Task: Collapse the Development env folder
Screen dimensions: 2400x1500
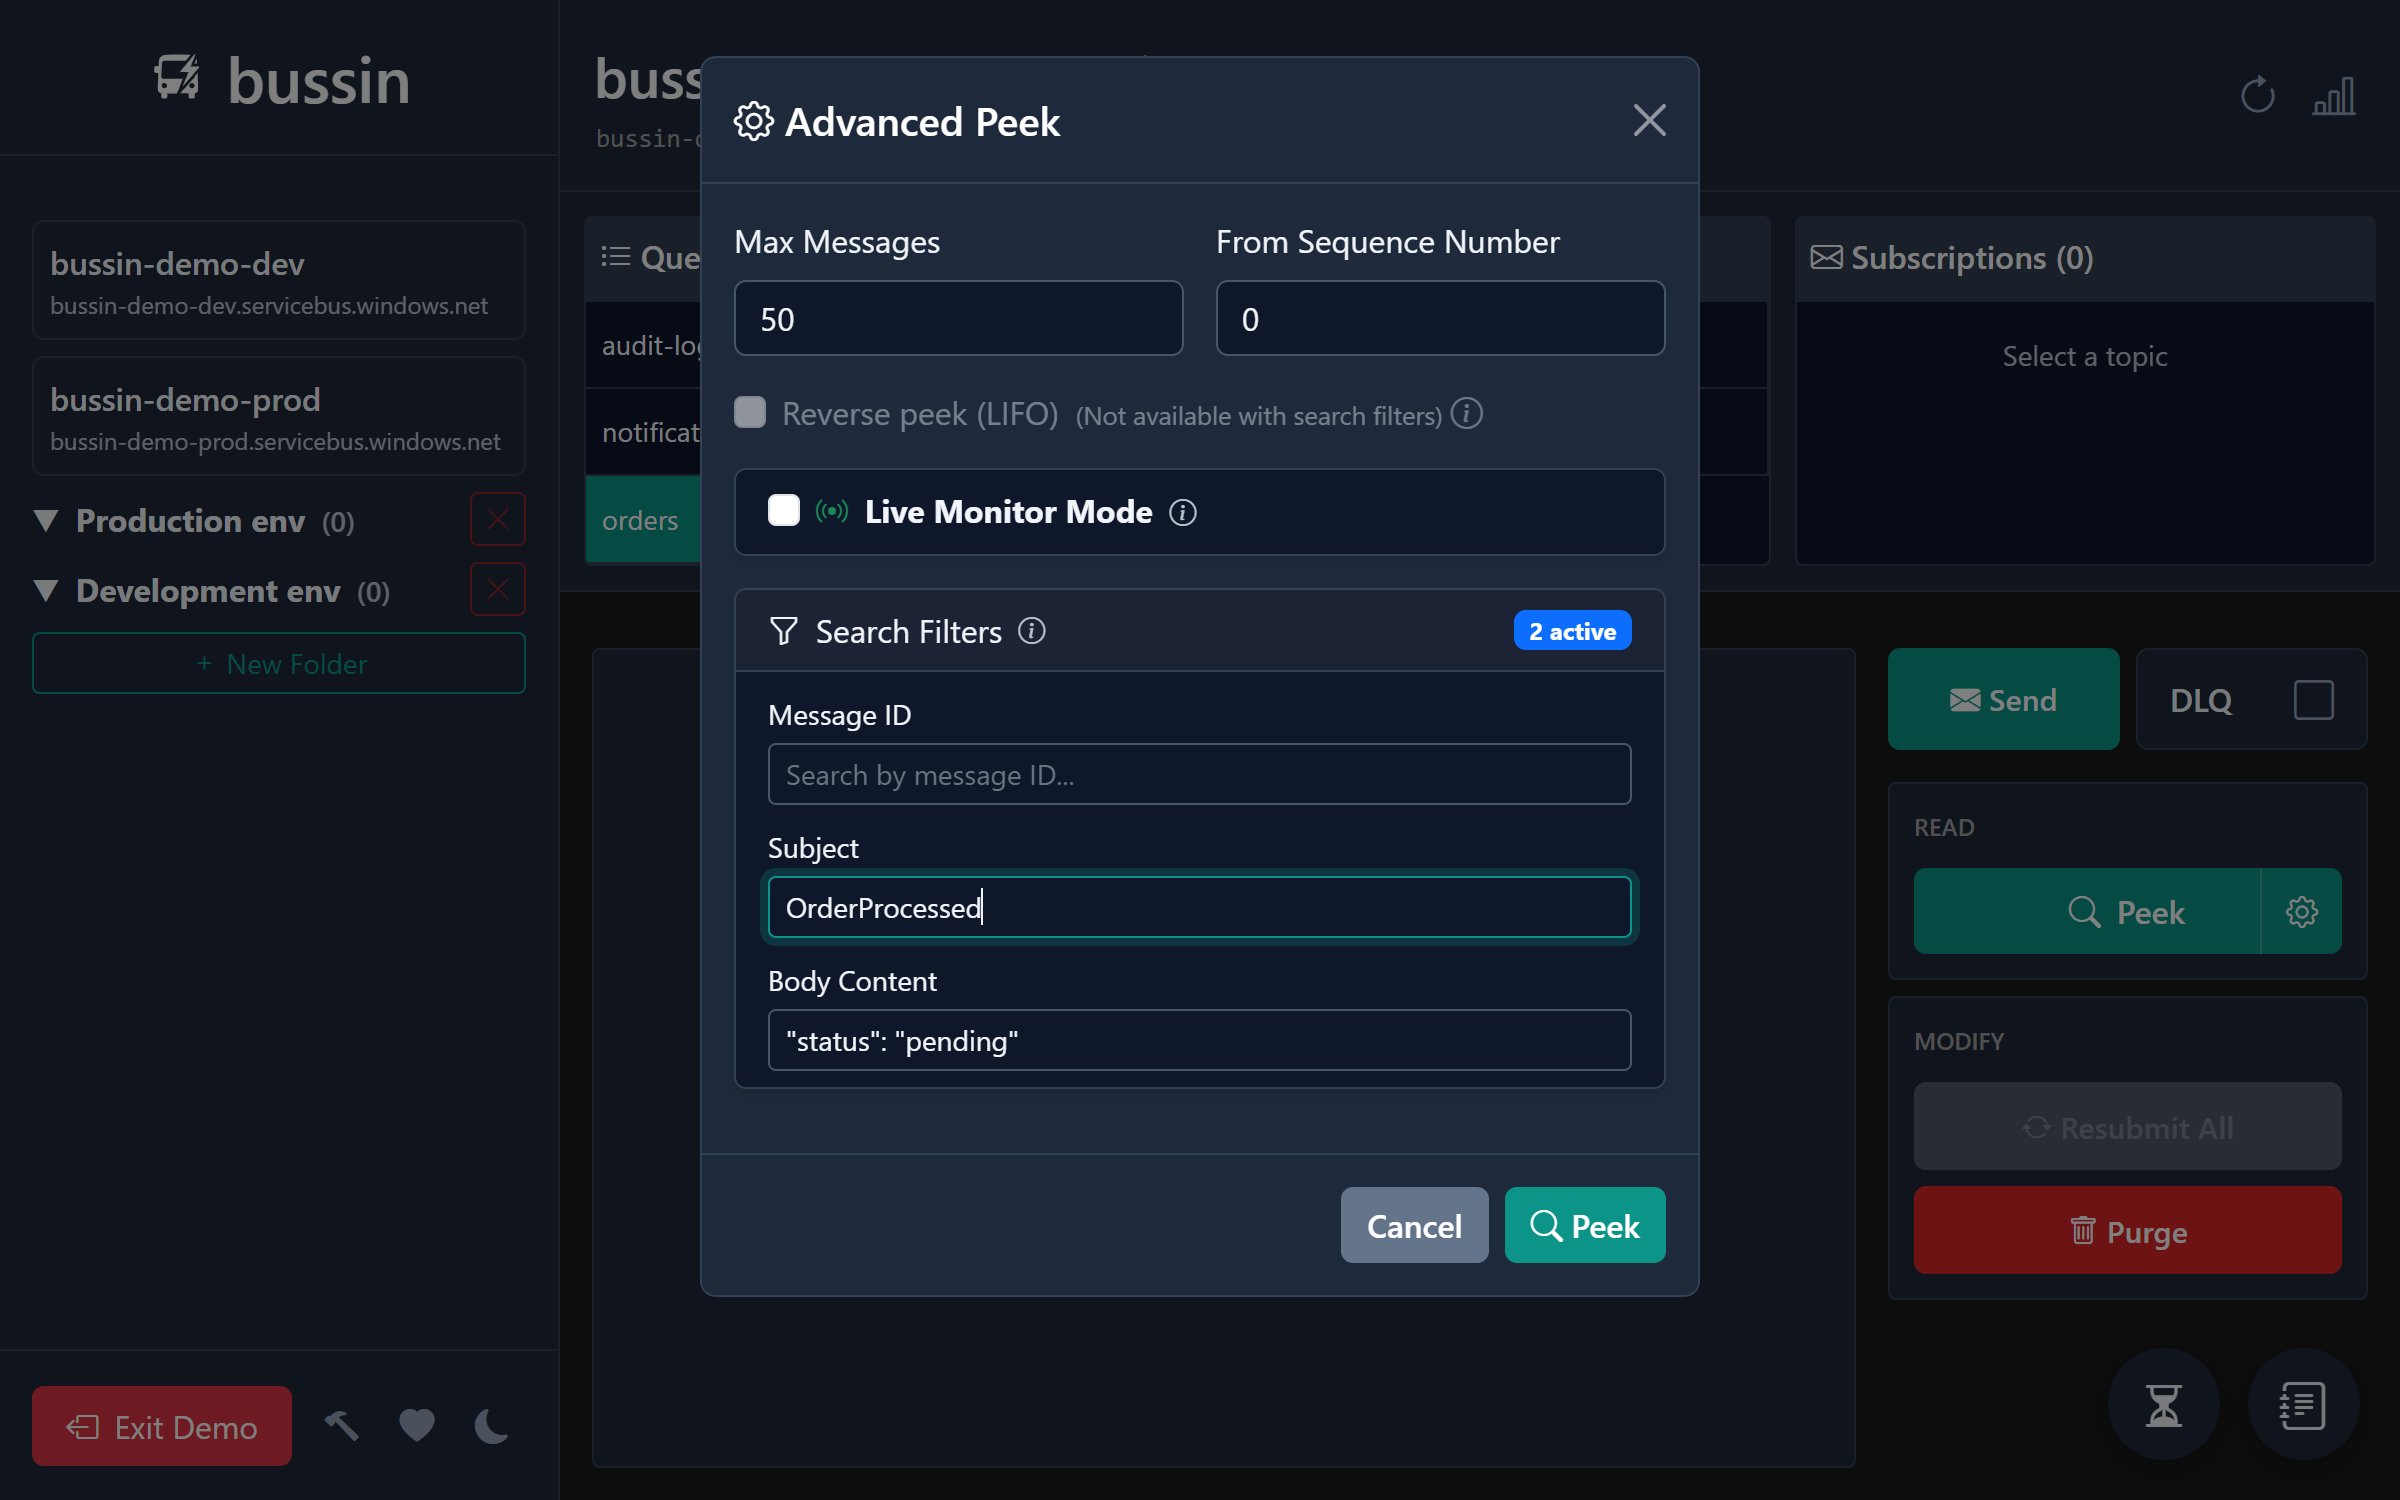Action: click(x=46, y=590)
